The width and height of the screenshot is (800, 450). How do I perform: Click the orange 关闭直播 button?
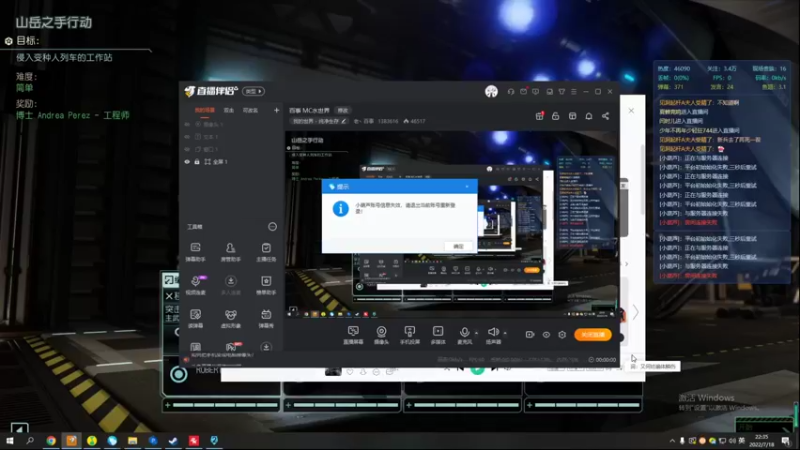pyautogui.click(x=592, y=335)
